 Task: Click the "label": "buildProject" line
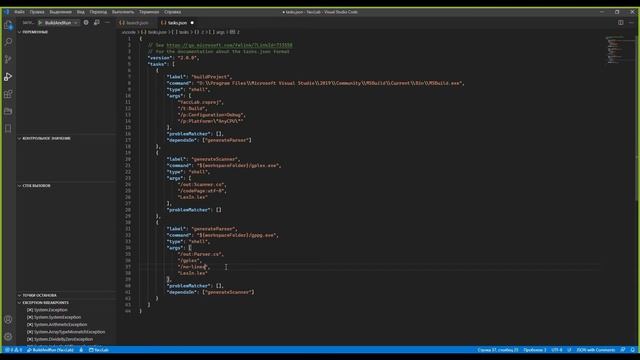click(199, 77)
